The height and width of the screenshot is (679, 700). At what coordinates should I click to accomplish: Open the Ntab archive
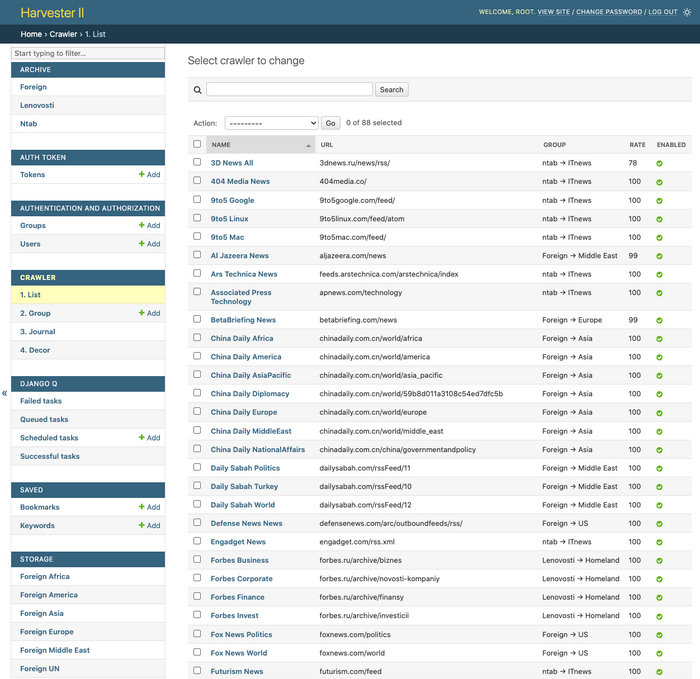(x=29, y=124)
